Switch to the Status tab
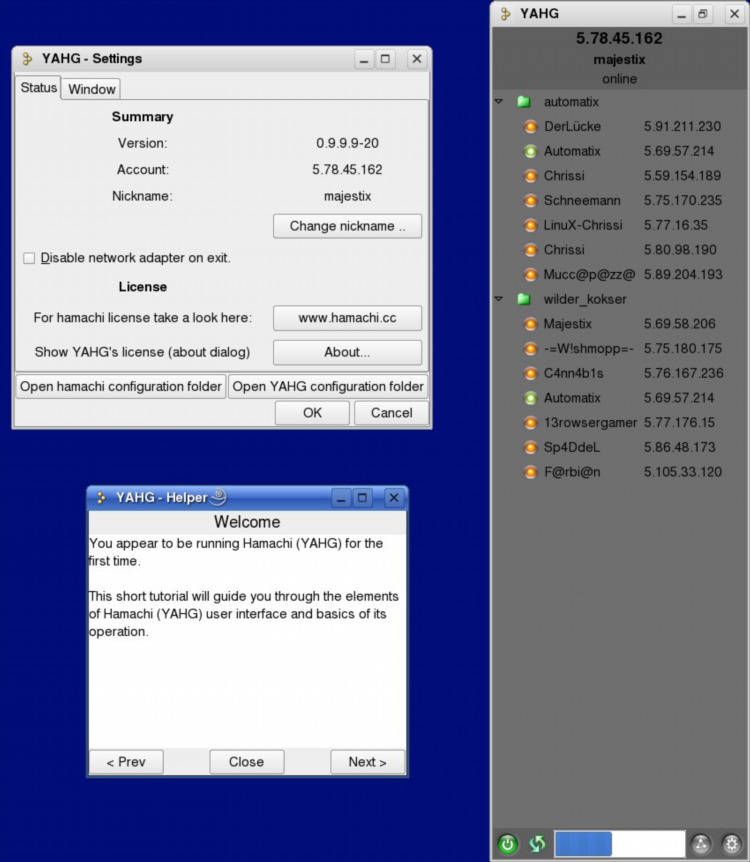 click(38, 88)
